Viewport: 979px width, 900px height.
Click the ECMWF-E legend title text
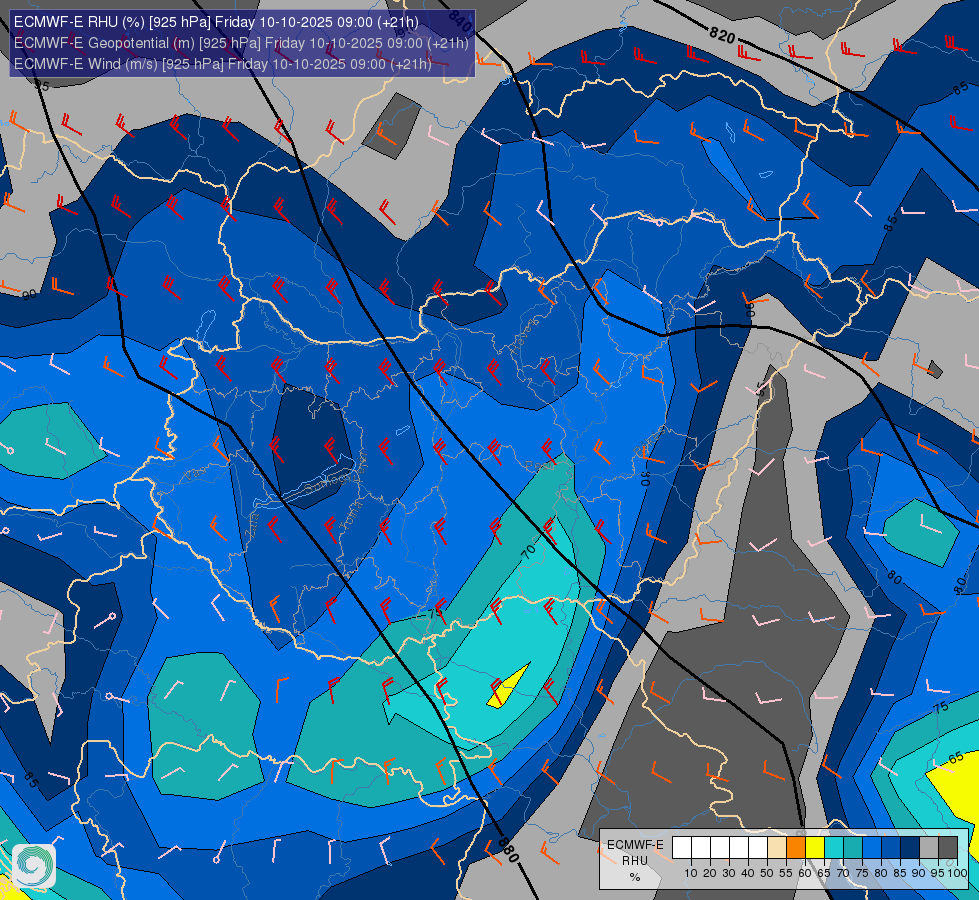pos(635,844)
